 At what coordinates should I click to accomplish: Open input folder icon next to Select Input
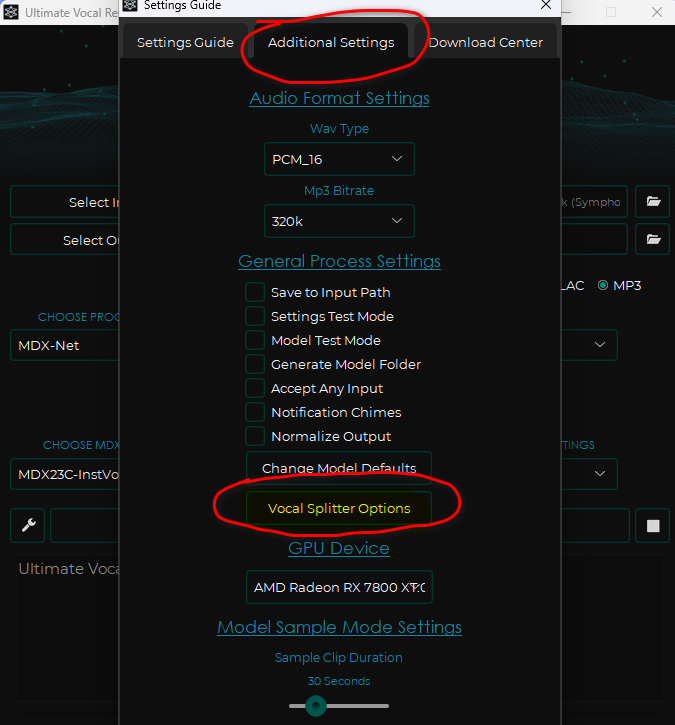pos(652,201)
